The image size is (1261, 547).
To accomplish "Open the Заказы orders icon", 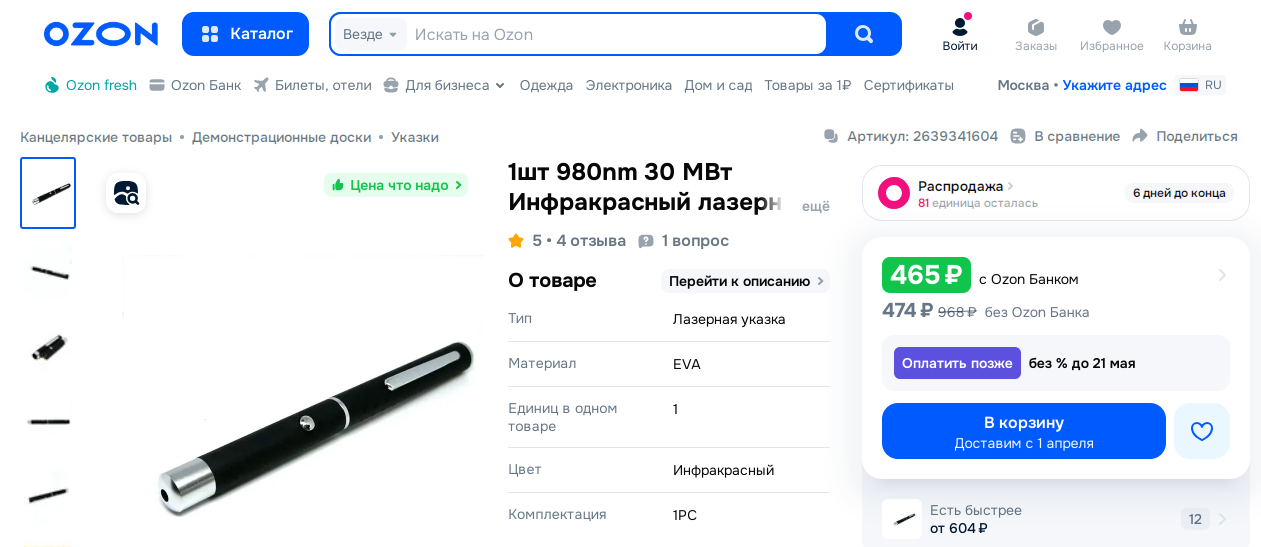I will pos(1036,28).
